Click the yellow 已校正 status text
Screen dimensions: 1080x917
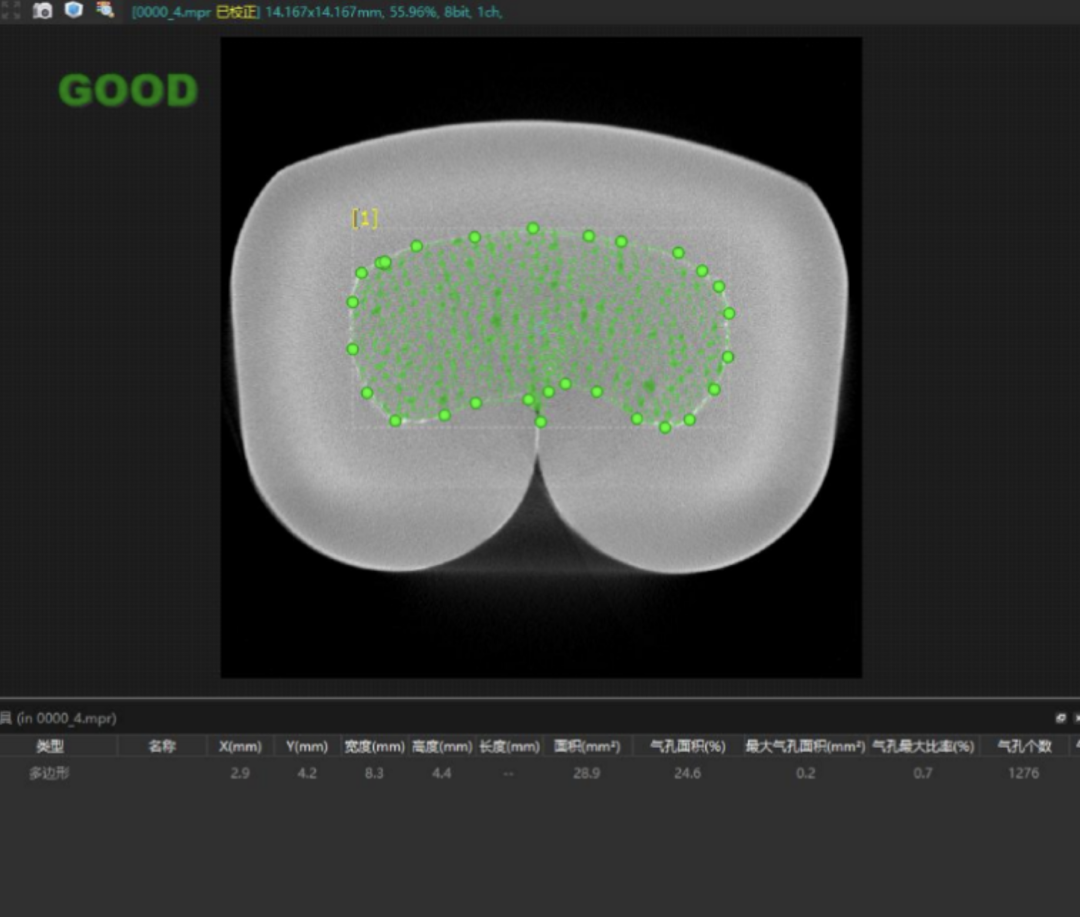coord(236,12)
